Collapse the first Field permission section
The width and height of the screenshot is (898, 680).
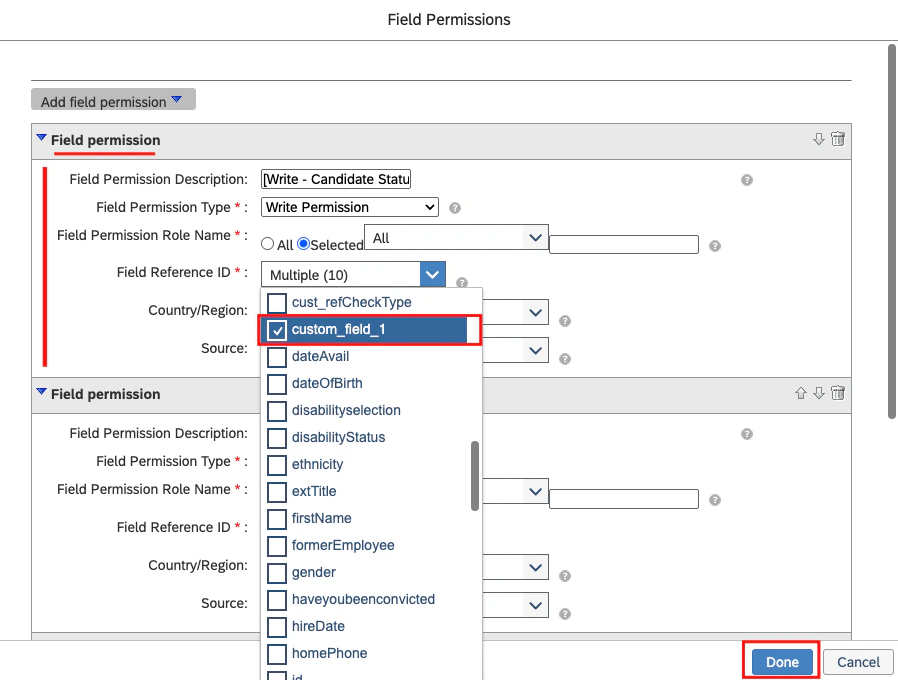[40, 139]
